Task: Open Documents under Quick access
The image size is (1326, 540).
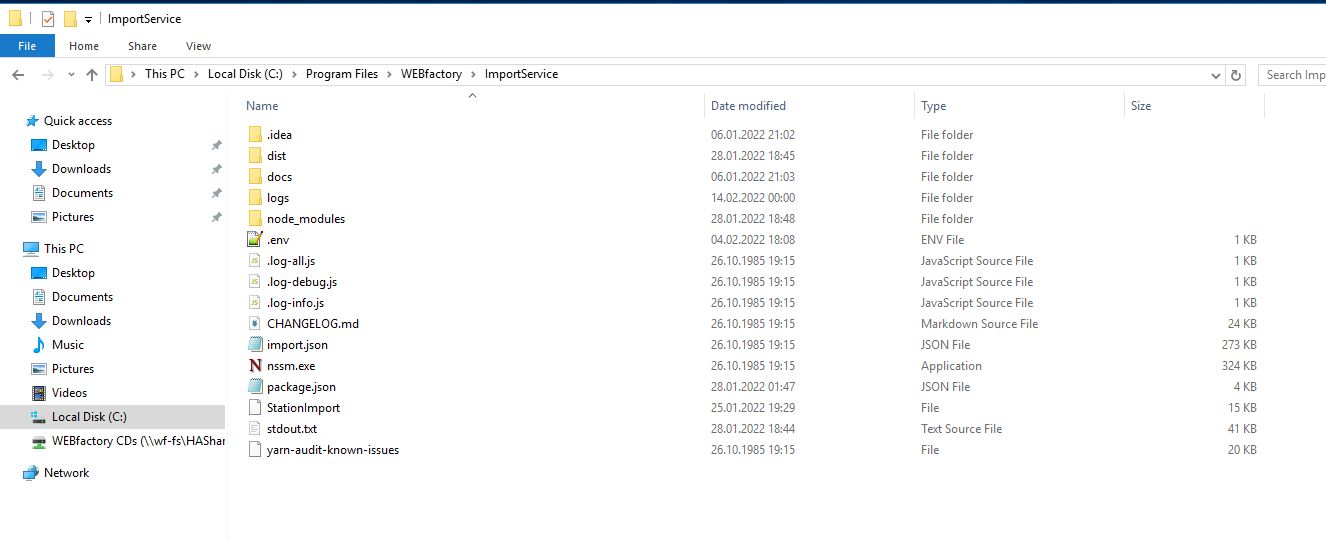Action: [82, 193]
